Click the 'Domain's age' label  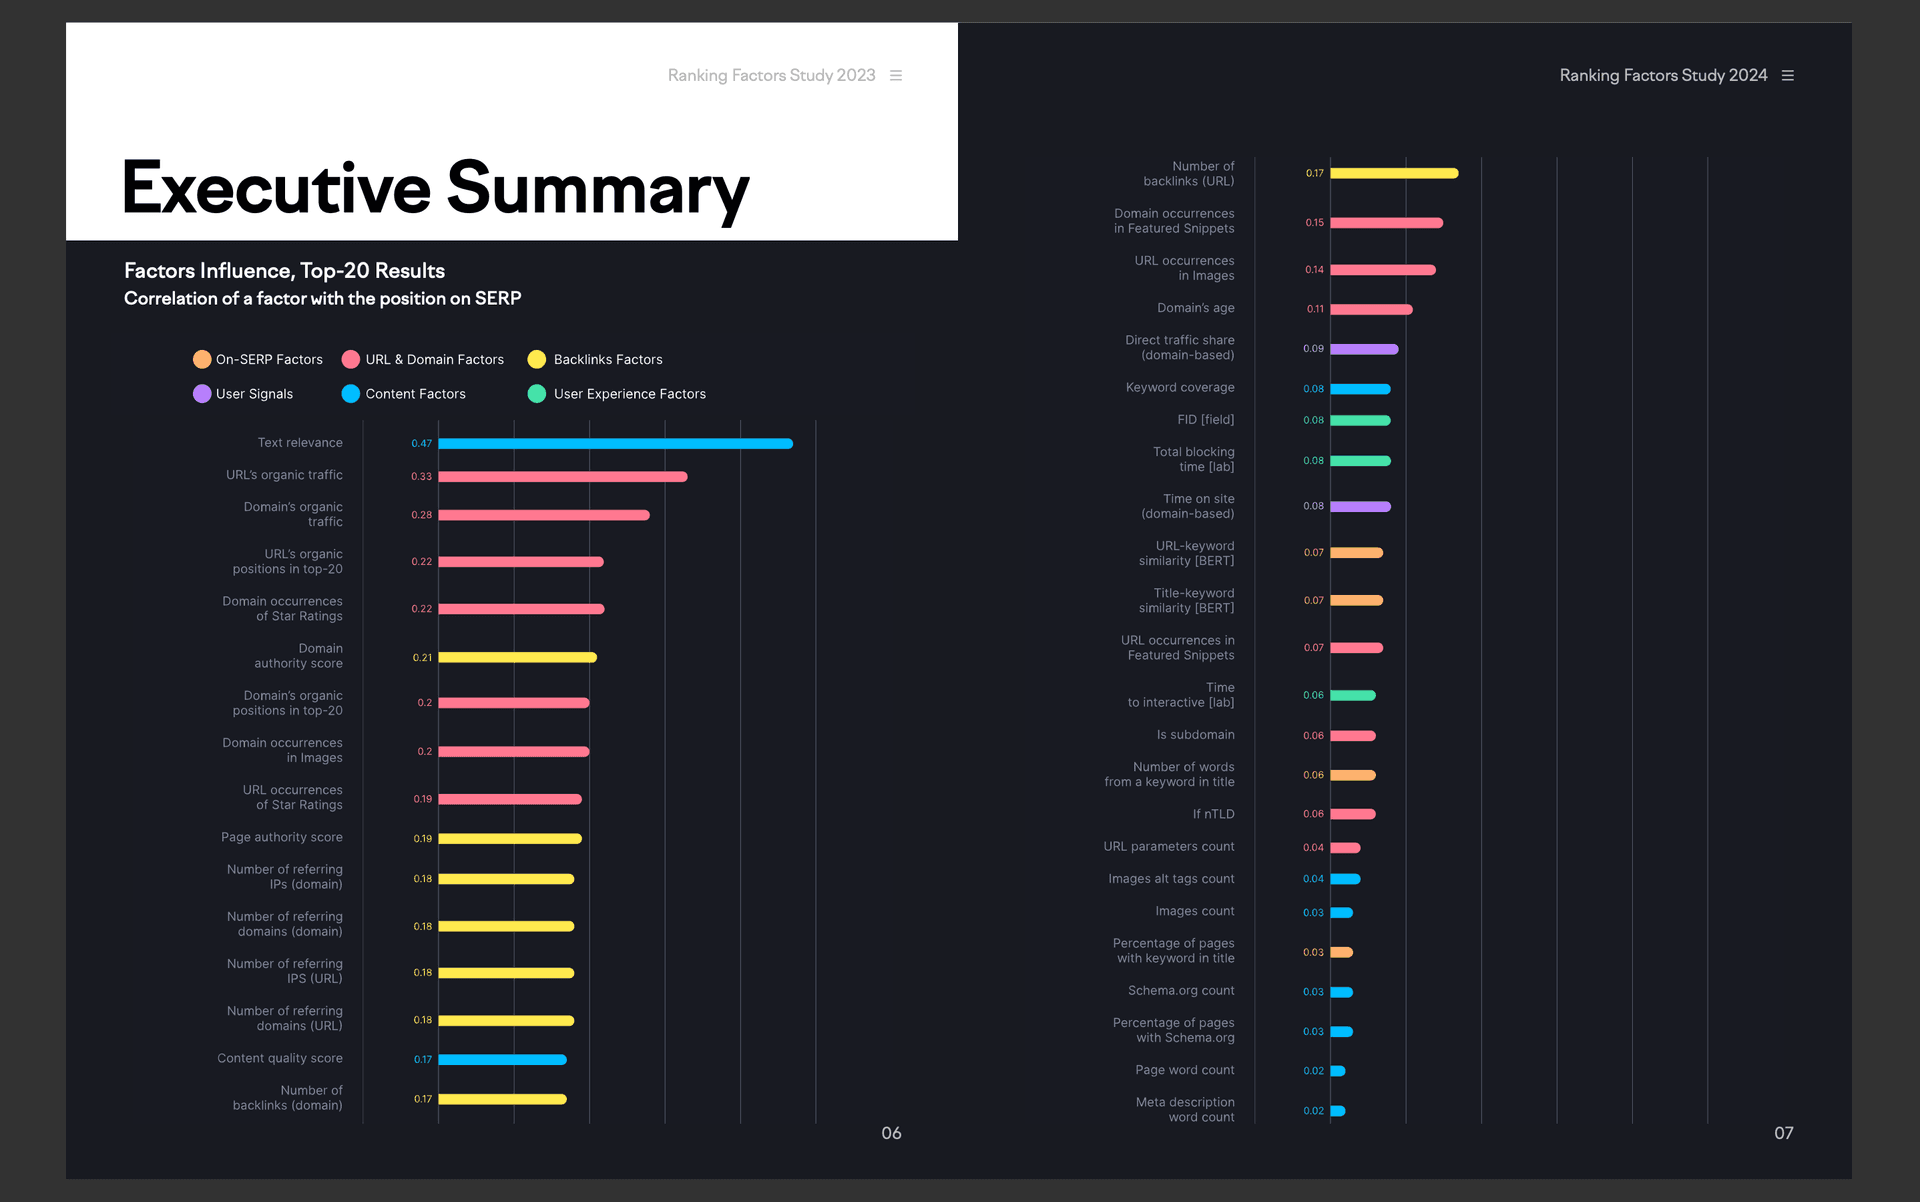pyautogui.click(x=1196, y=308)
